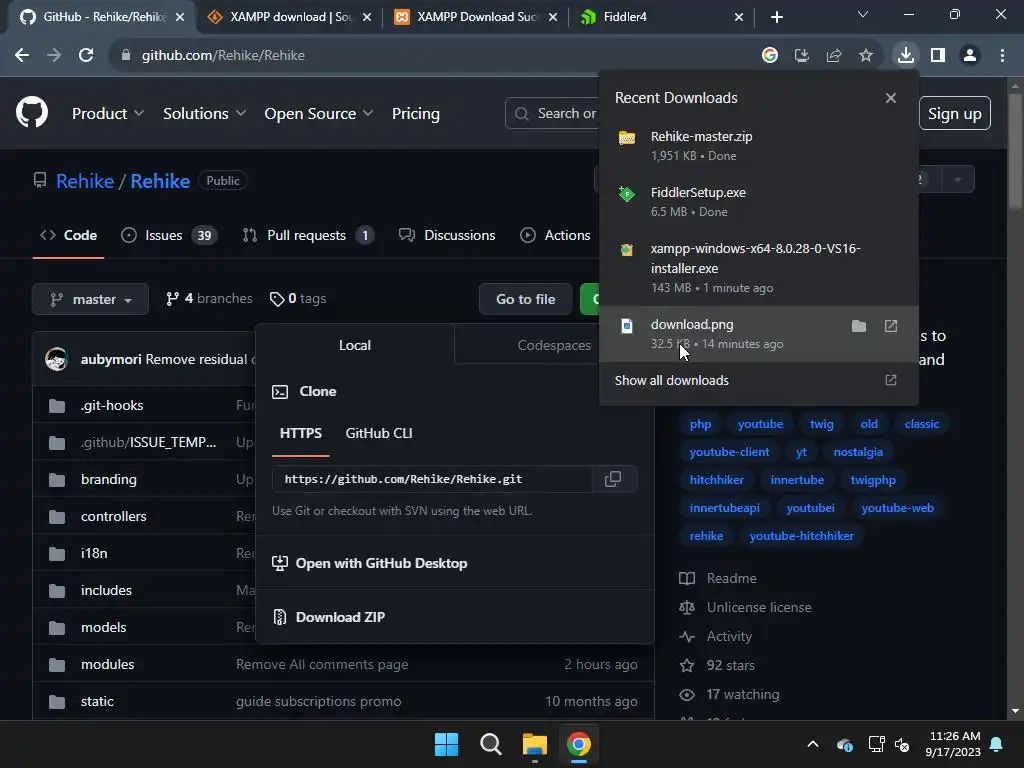Open Rehike-master.zip download entry
The width and height of the screenshot is (1024, 768).
[758, 146]
